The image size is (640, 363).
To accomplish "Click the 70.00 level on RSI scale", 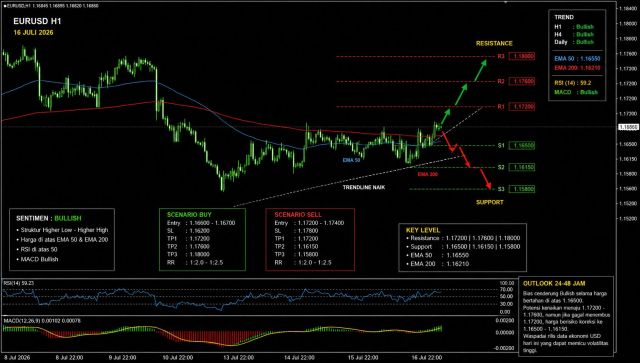I will pyautogui.click(x=506, y=290).
